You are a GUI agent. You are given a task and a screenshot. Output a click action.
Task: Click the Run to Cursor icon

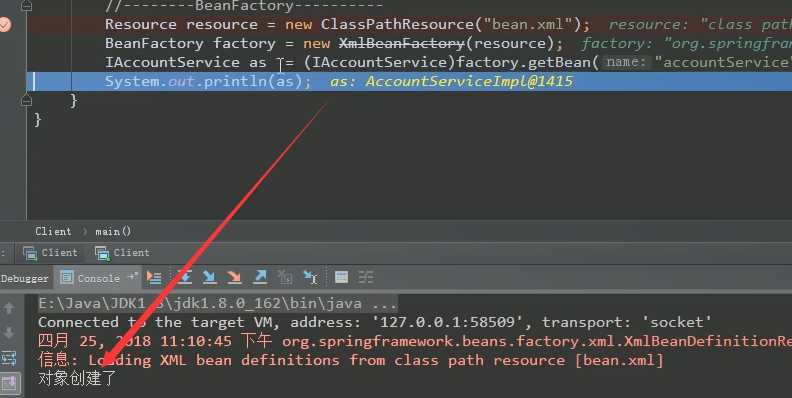coord(310,277)
